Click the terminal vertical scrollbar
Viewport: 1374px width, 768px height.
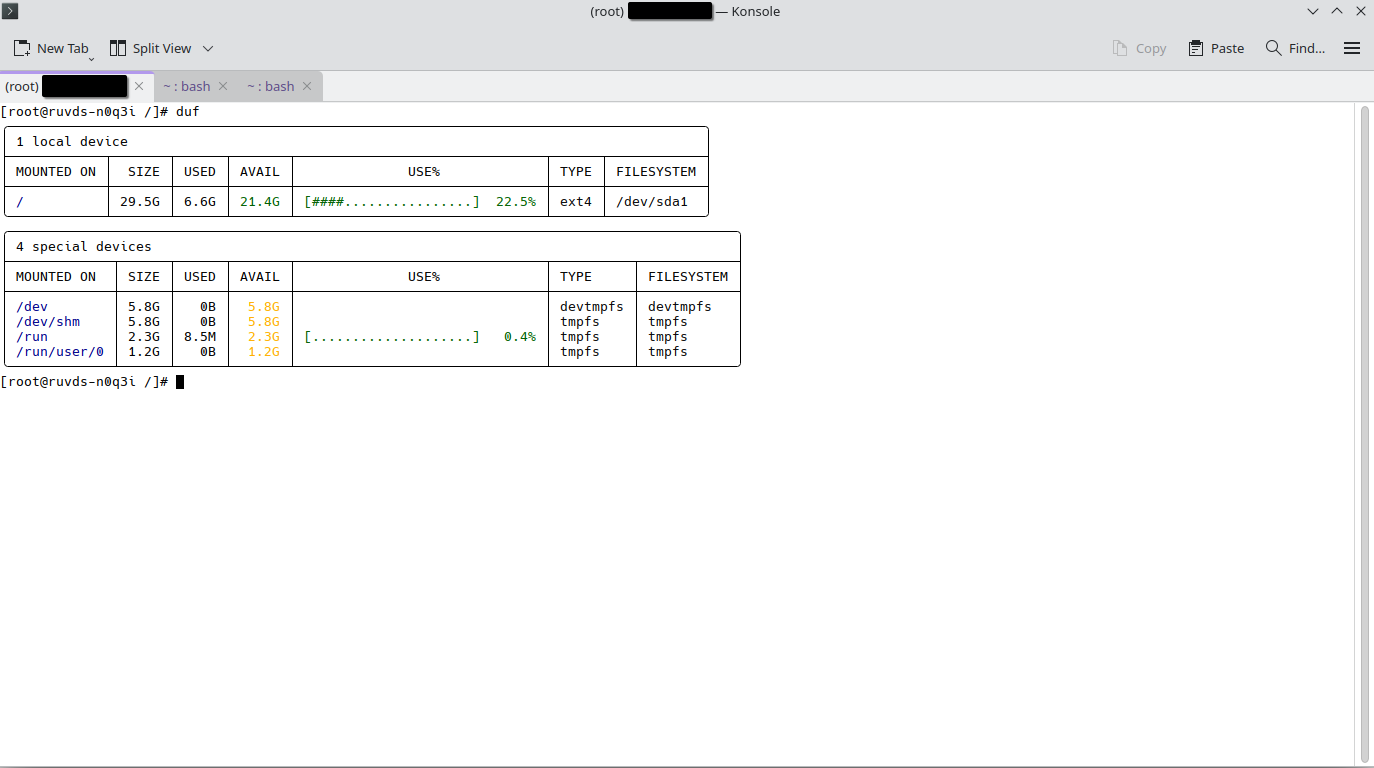coord(1365,434)
